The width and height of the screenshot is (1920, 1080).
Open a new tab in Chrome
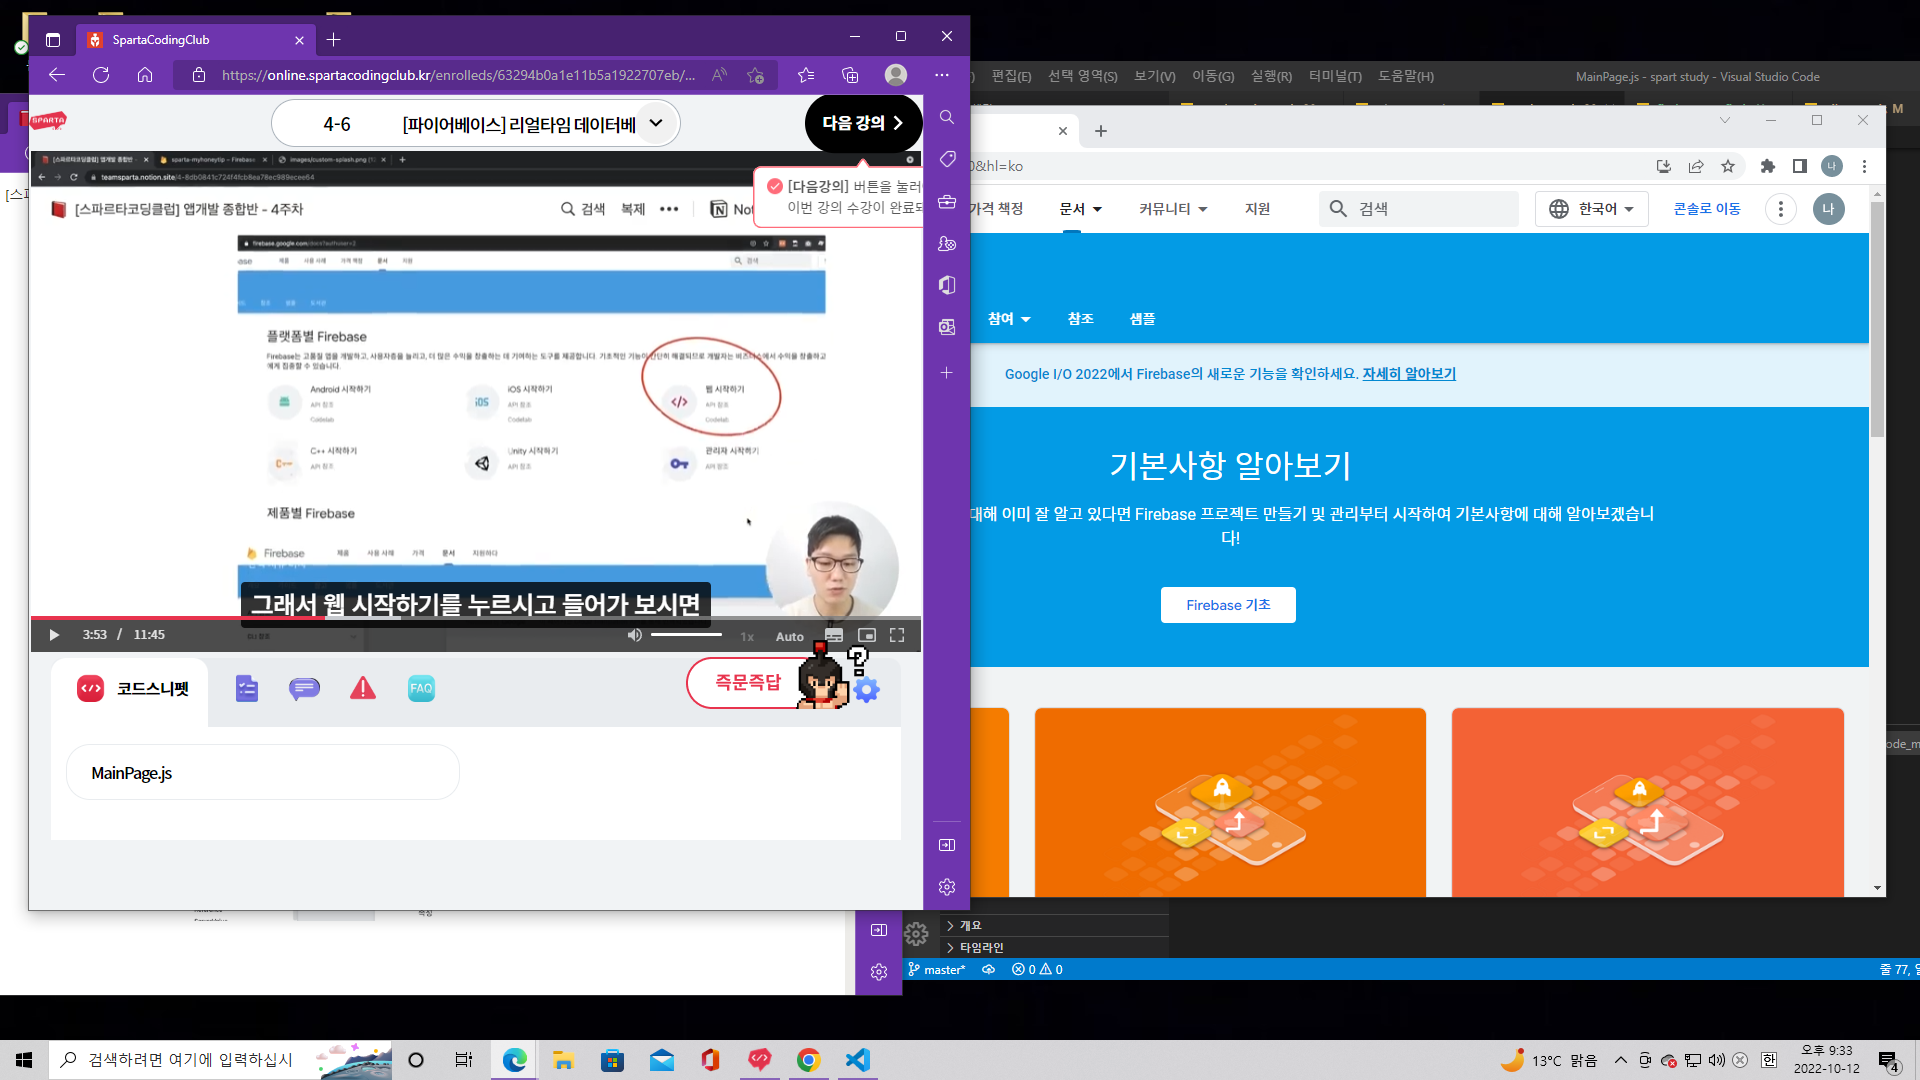pyautogui.click(x=1101, y=131)
